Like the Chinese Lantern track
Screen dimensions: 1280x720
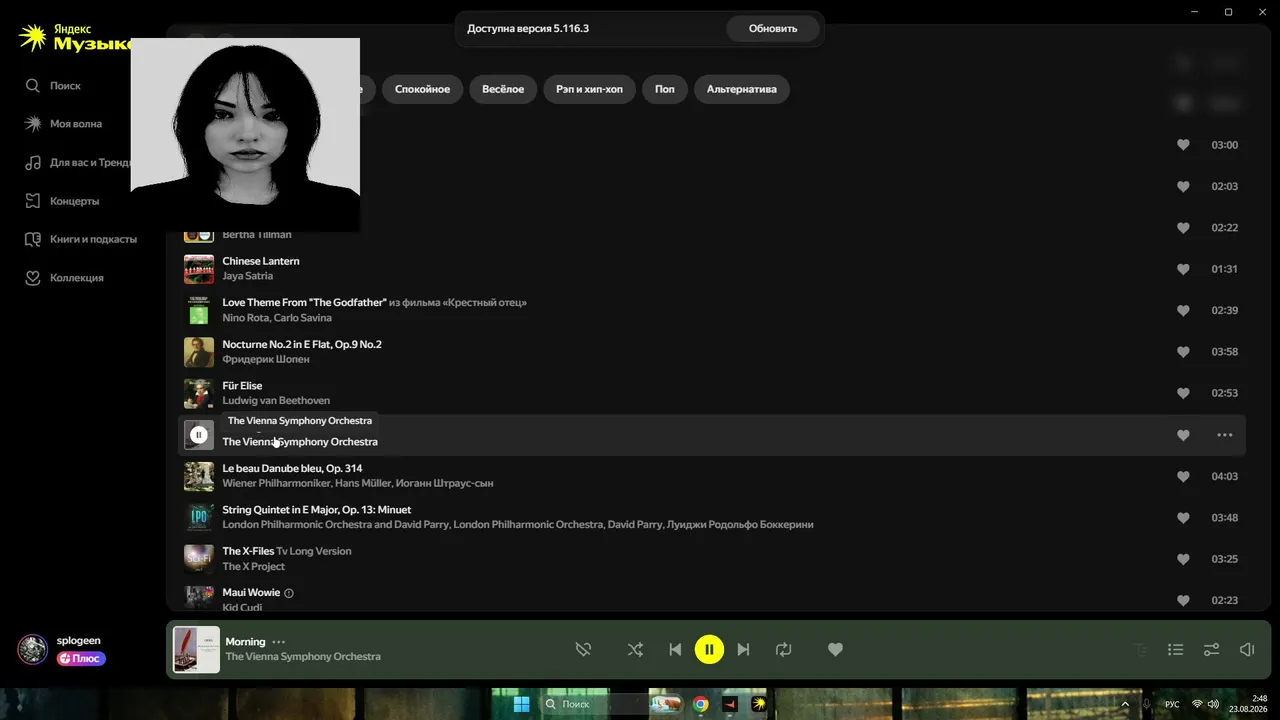(1183, 269)
